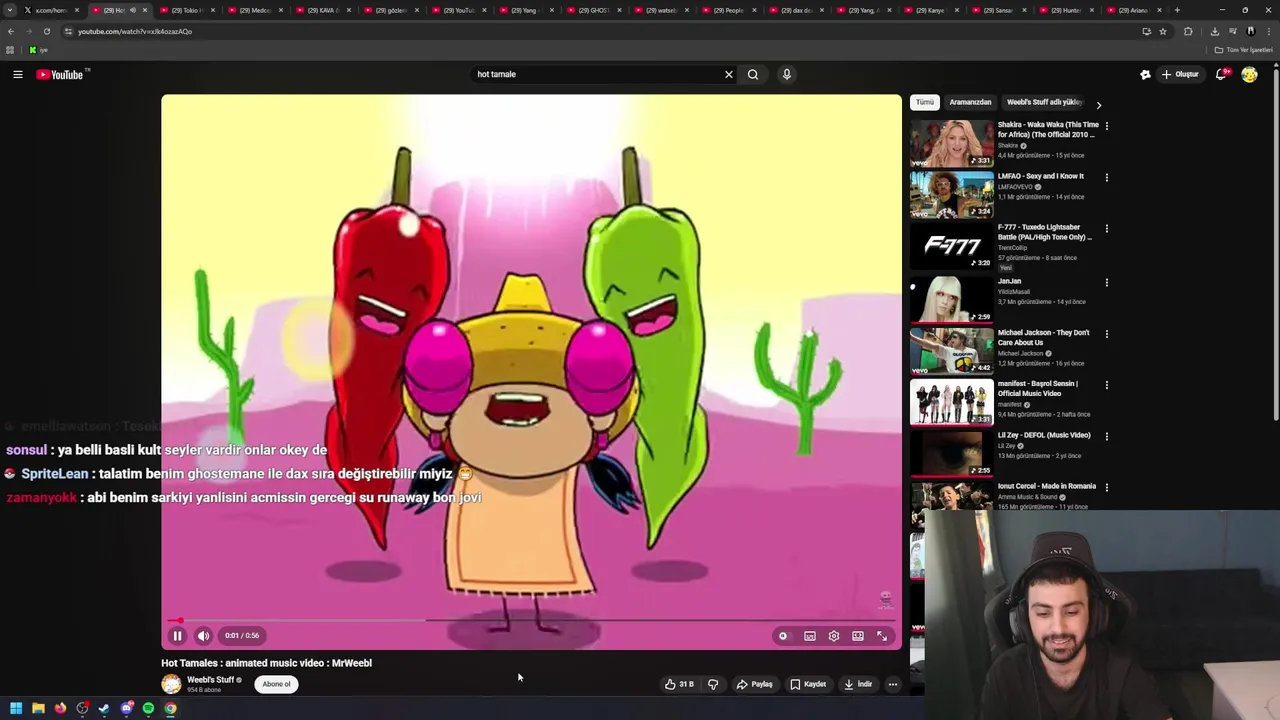Open a new browser tab
The width and height of the screenshot is (1280, 720).
(1177, 10)
